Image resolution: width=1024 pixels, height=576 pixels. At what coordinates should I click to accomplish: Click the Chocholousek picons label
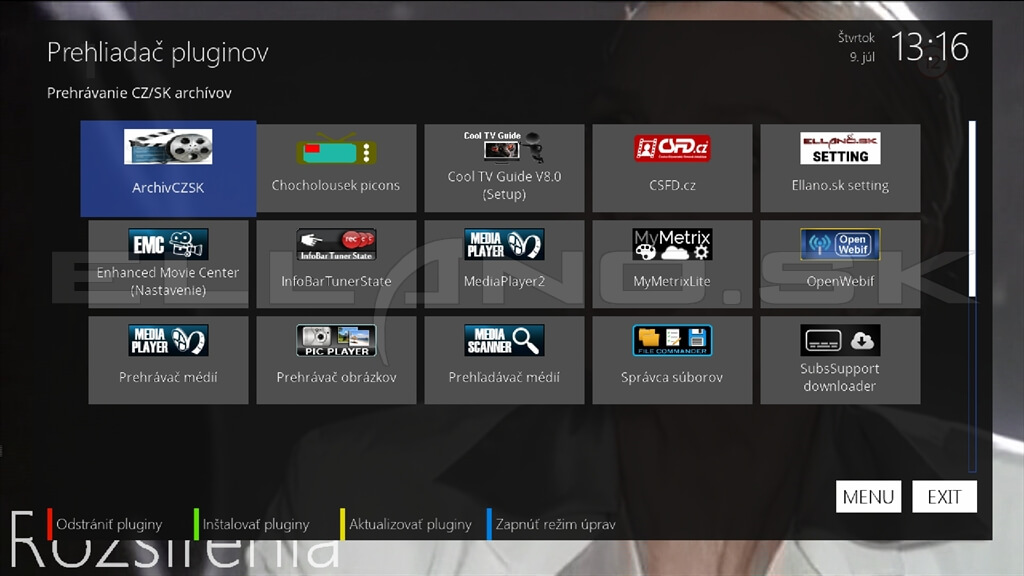[336, 185]
